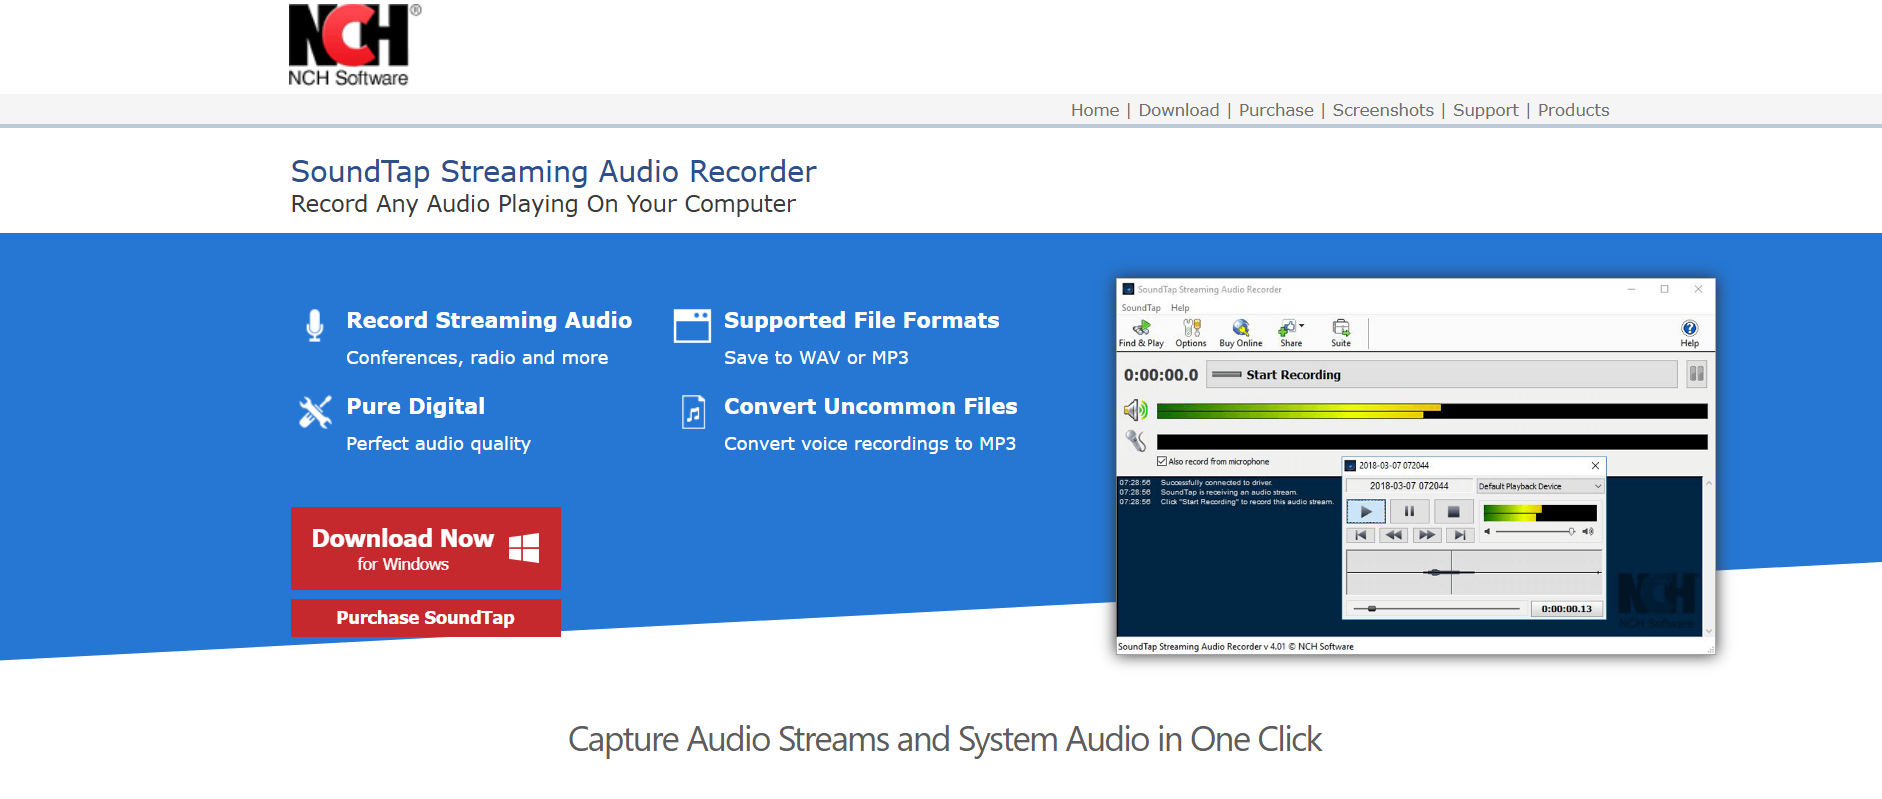This screenshot has height=799, width=1882.
Task: Click pause recording button beside Start Recording
Action: (1696, 375)
